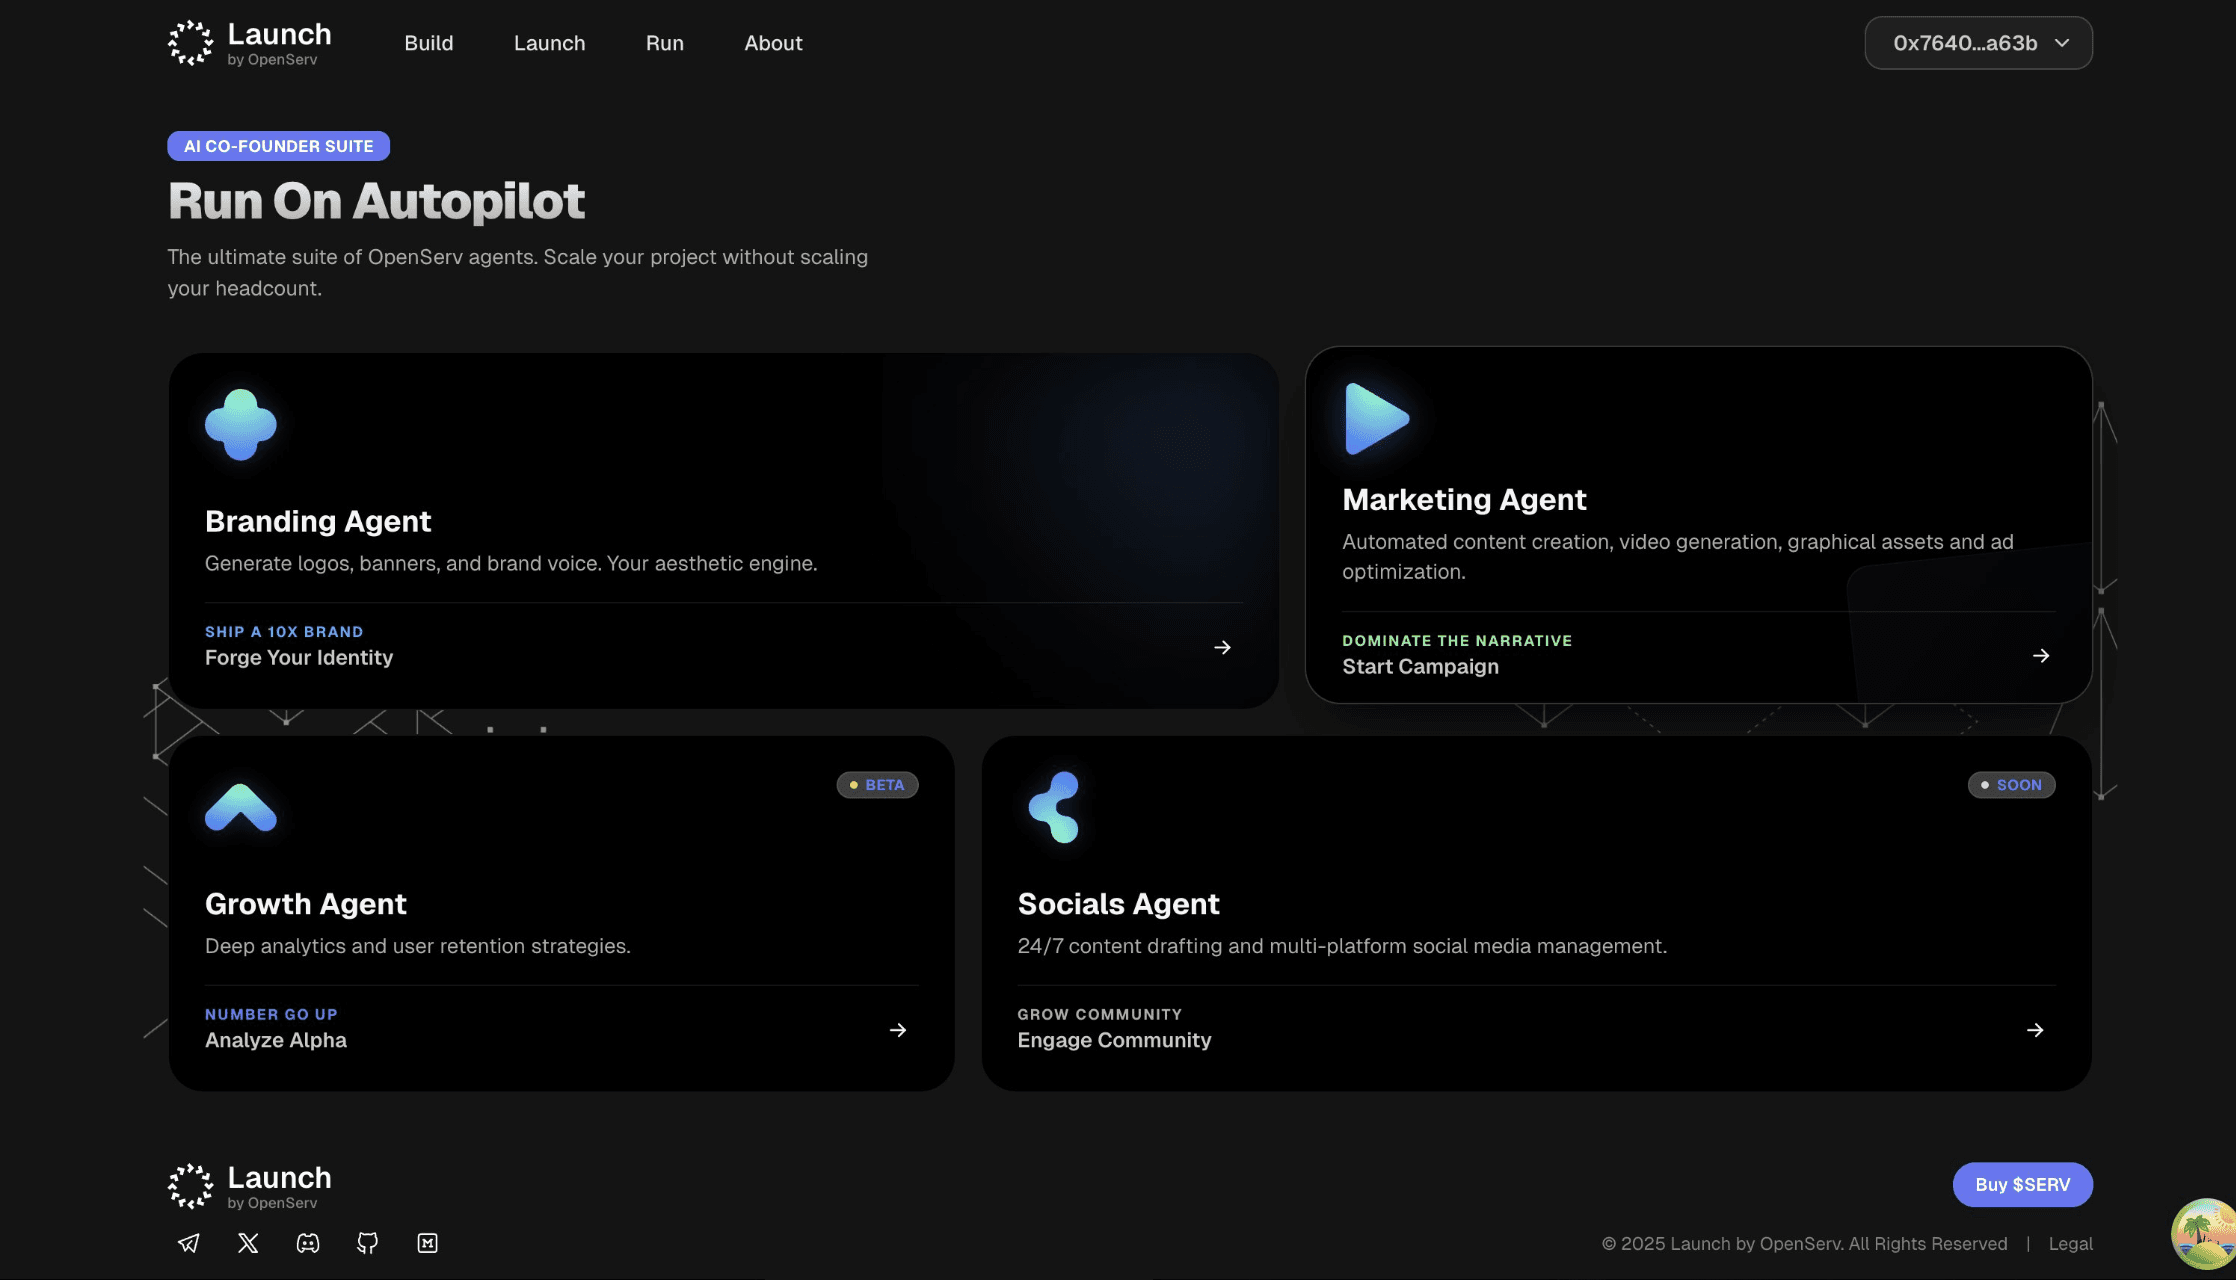Image resolution: width=2236 pixels, height=1280 pixels.
Task: Click the arrow next to Start Campaign
Action: (x=2041, y=656)
